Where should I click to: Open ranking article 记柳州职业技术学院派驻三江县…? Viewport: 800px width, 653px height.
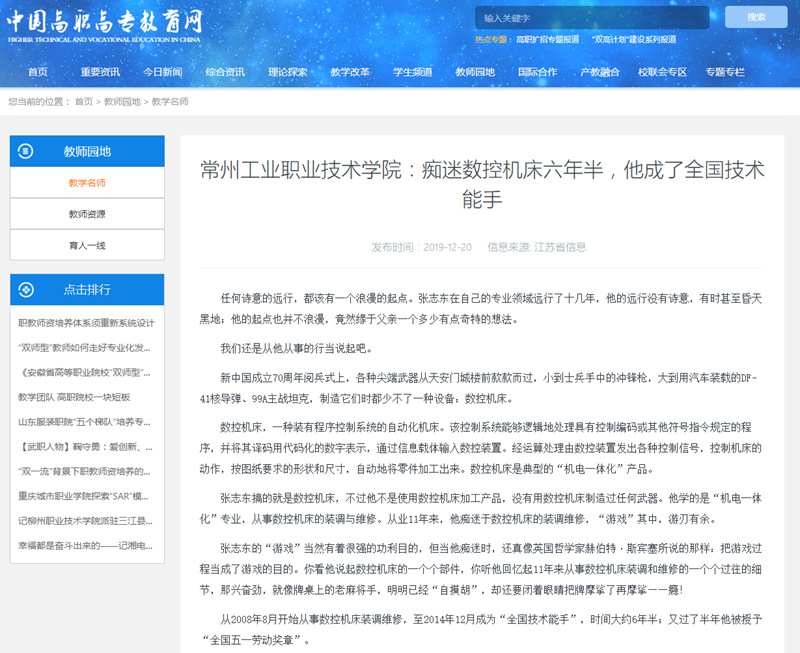(85, 521)
